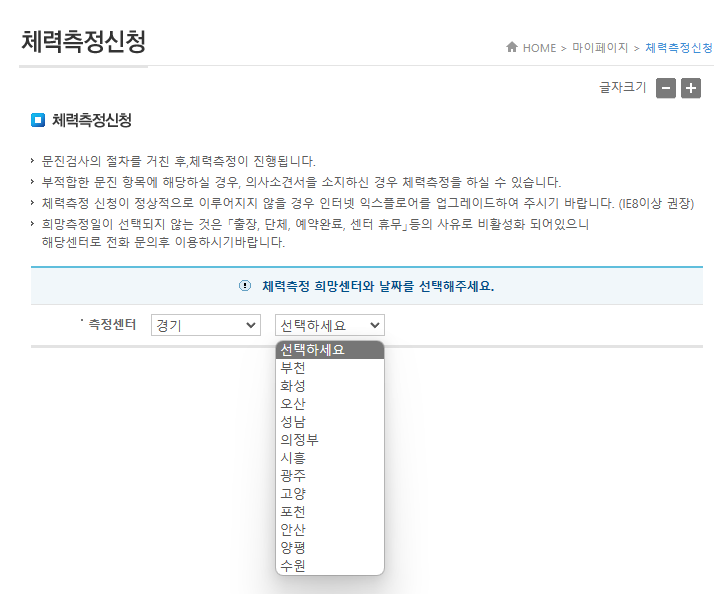Choose 양평 from the center list
The image size is (728, 594).
pyautogui.click(x=330, y=548)
